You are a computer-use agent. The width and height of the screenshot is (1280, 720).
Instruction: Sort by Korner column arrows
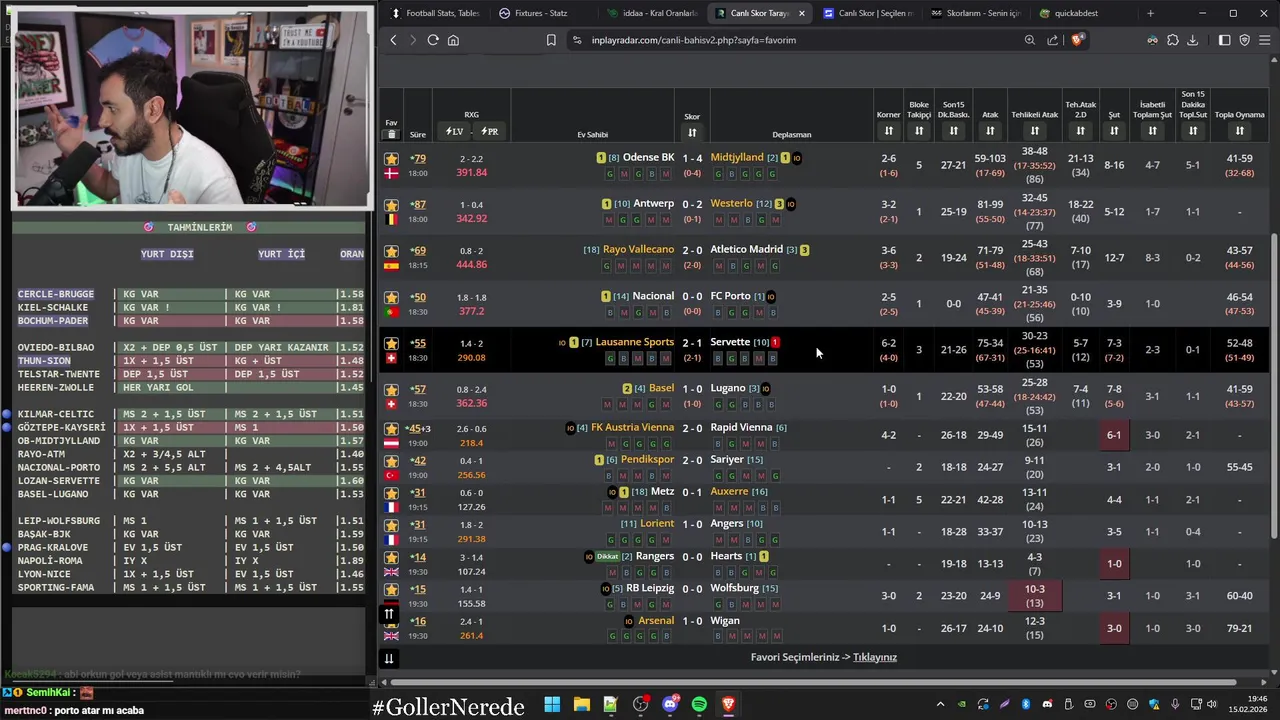888,131
